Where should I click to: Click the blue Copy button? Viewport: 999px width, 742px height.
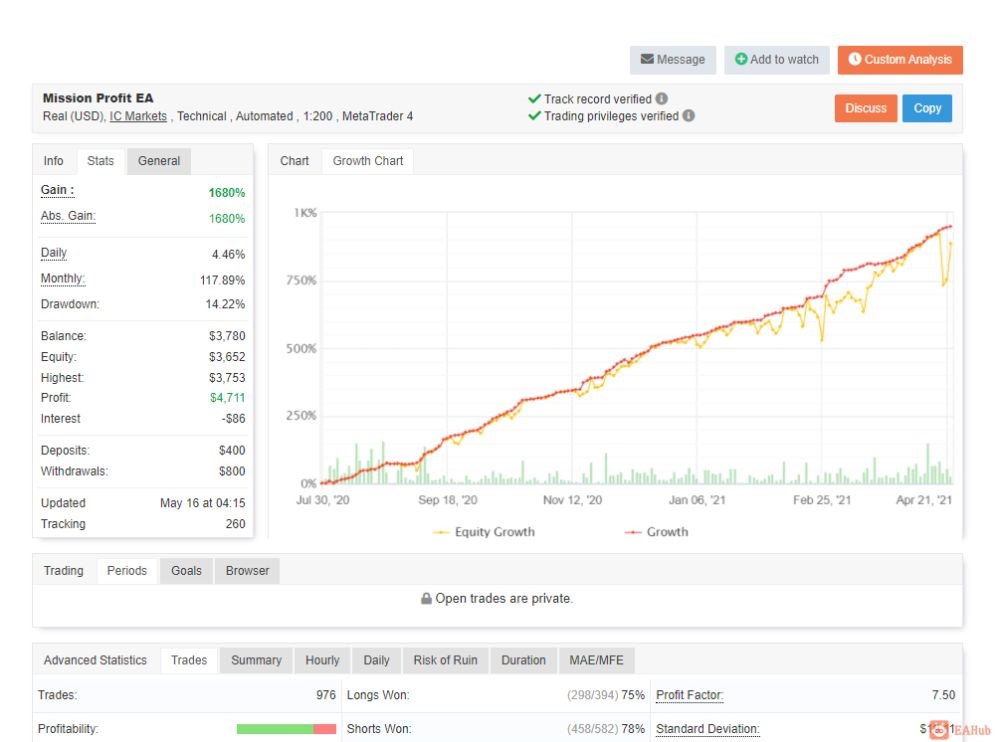coord(927,108)
